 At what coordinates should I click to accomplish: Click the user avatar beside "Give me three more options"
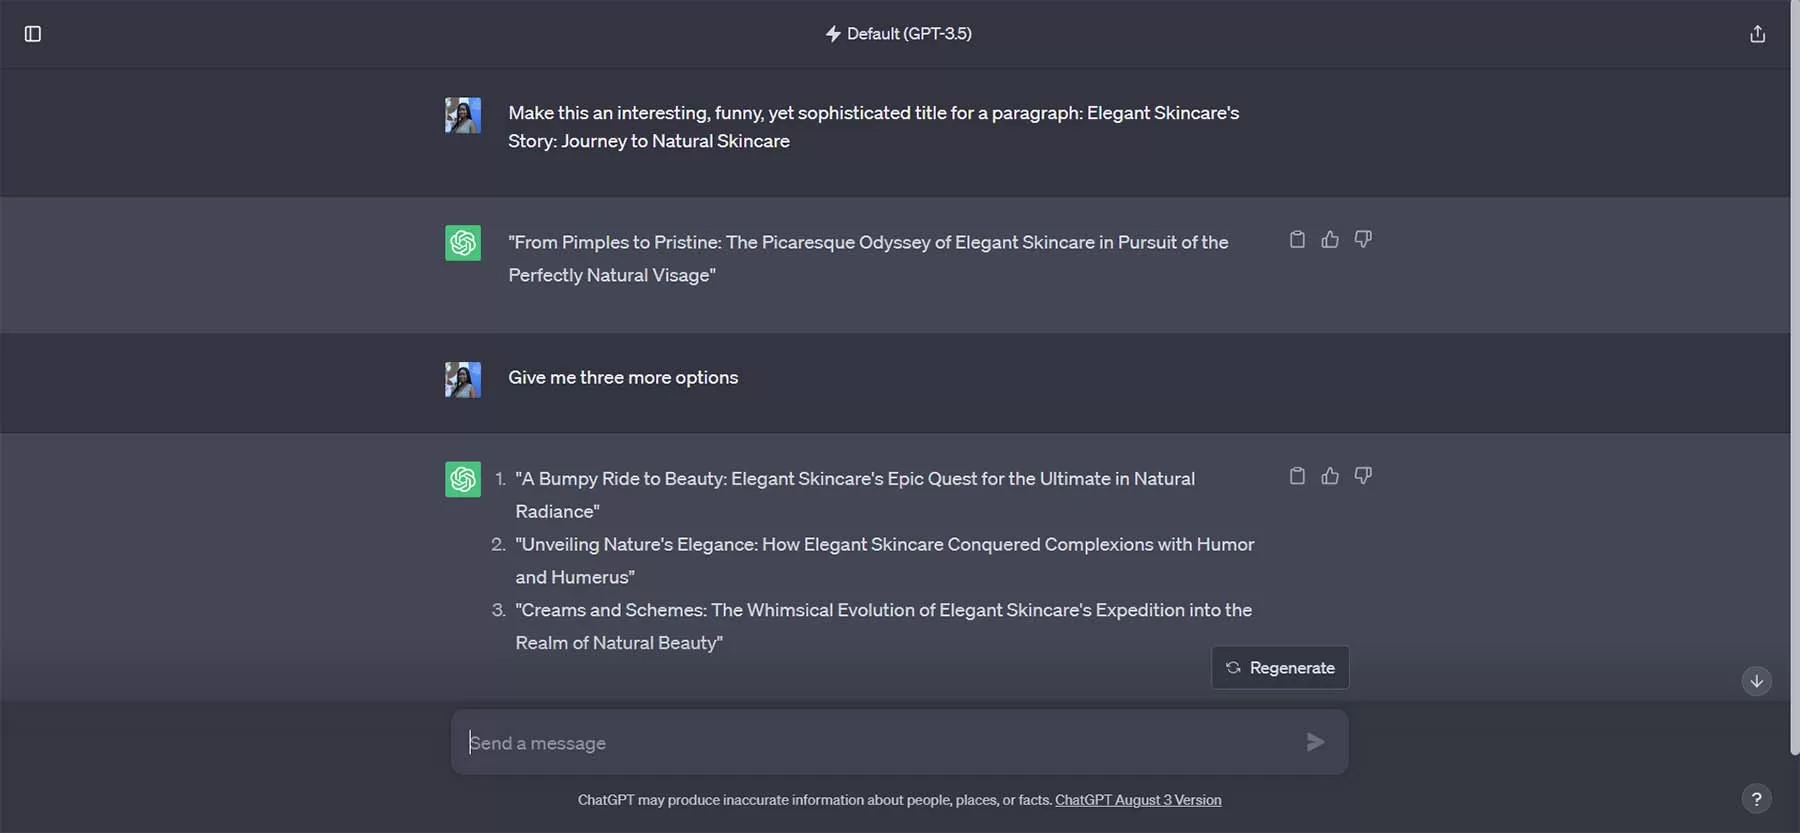463,380
